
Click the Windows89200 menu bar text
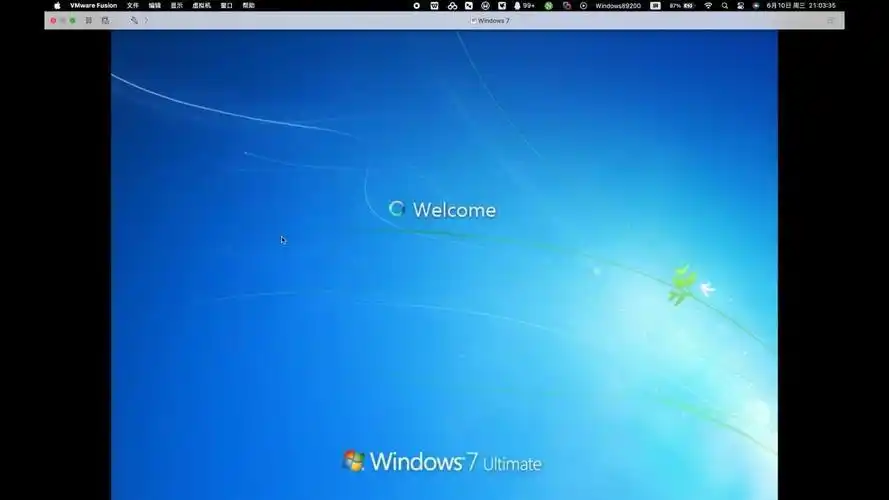tap(618, 6)
